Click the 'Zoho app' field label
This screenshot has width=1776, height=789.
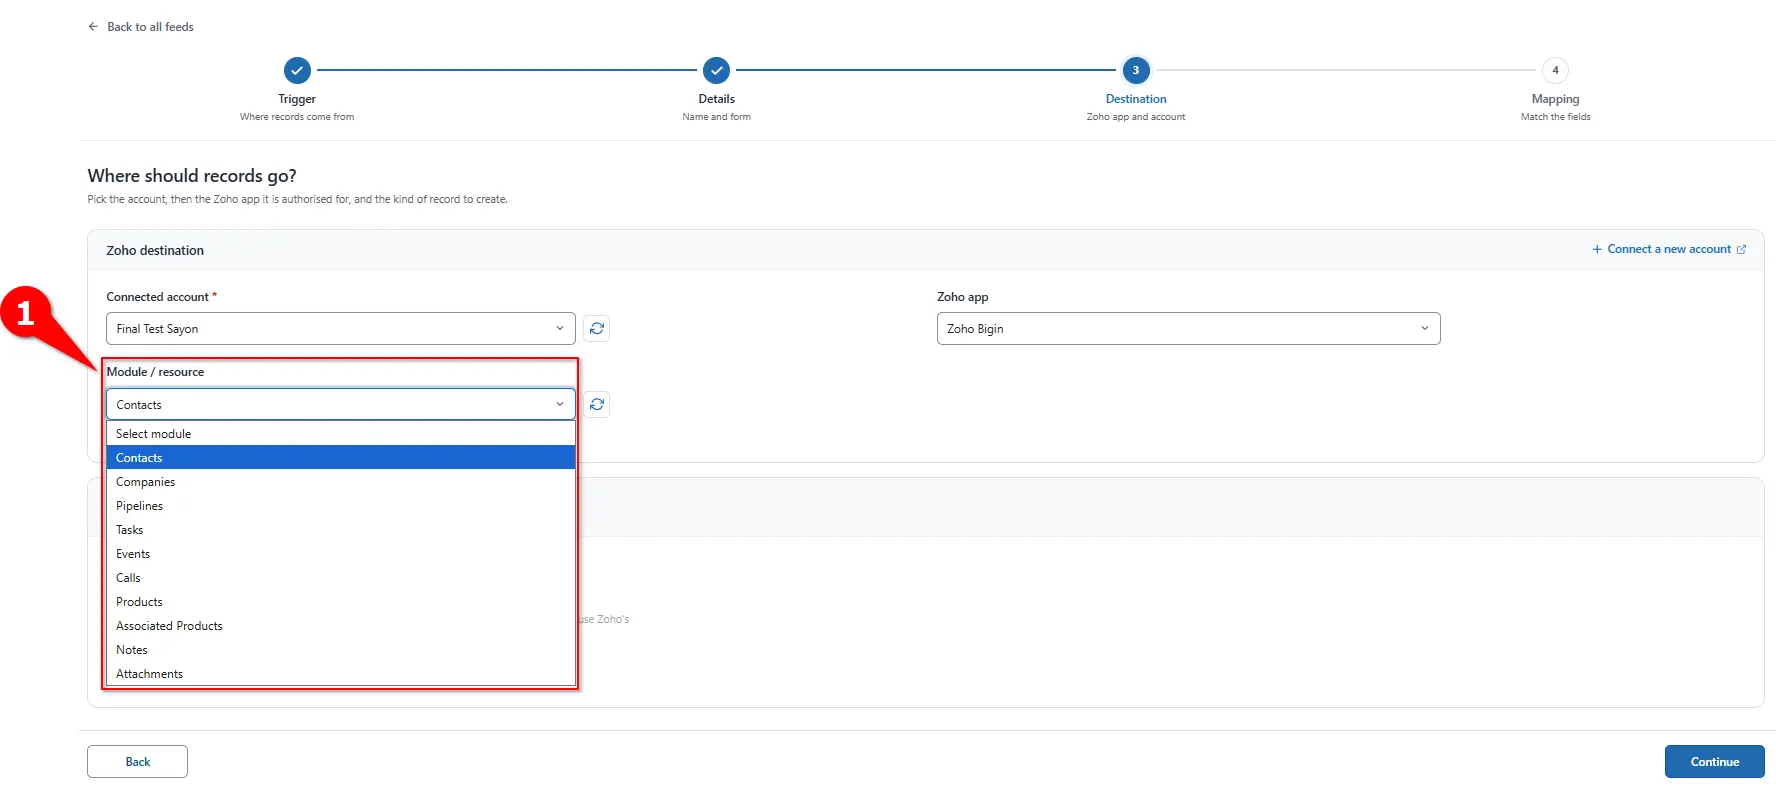click(962, 297)
